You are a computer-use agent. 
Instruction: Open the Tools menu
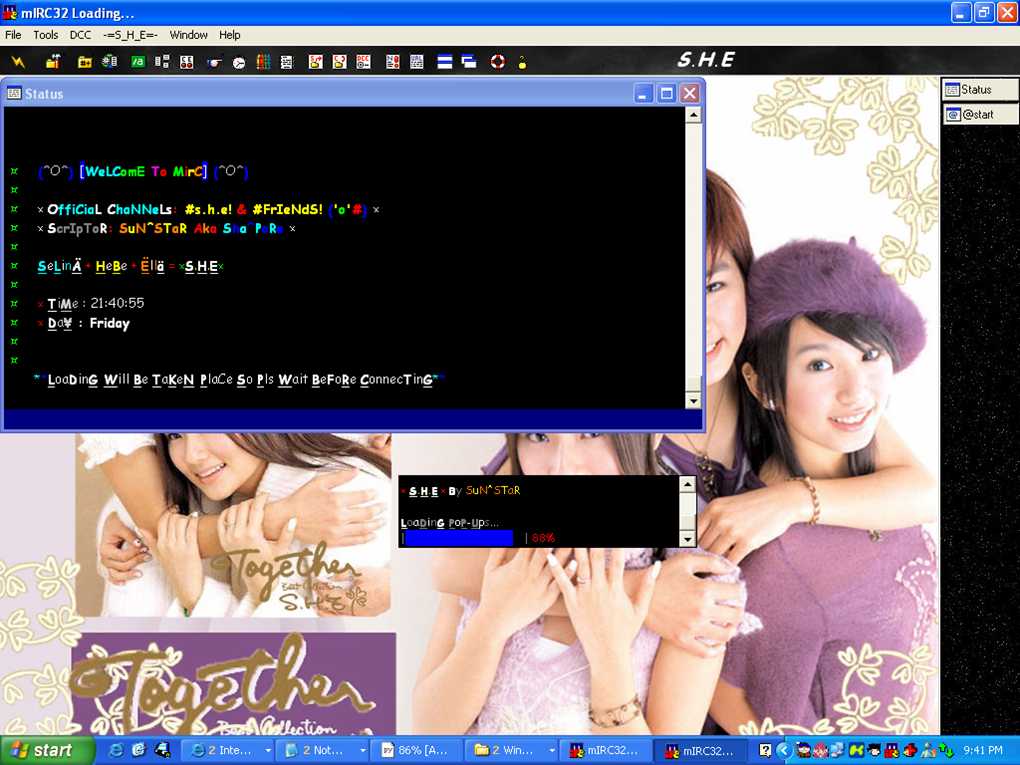click(46, 35)
